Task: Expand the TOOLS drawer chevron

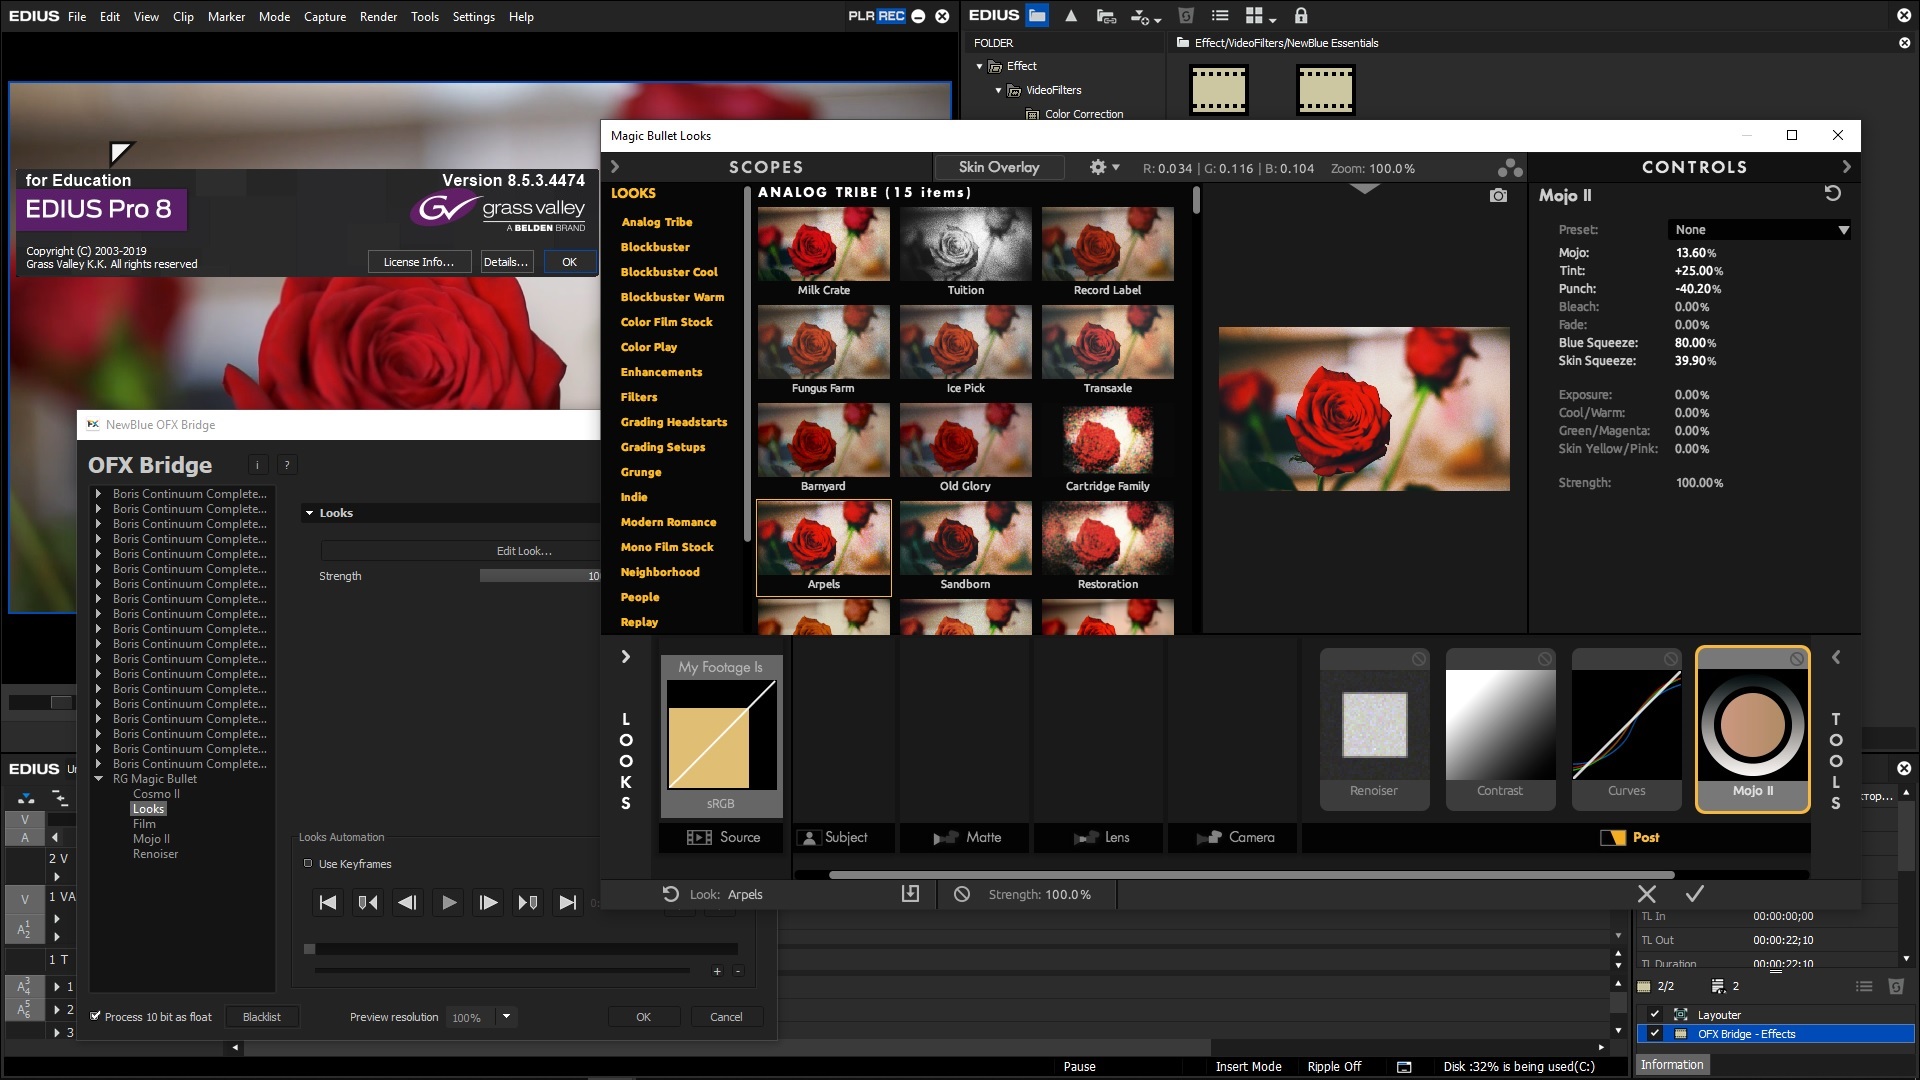Action: [1836, 657]
